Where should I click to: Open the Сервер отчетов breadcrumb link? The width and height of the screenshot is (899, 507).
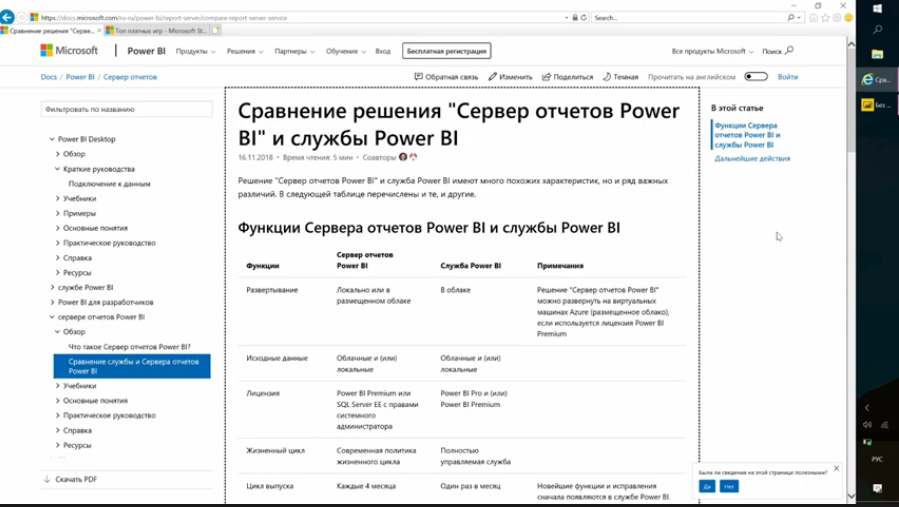click(130, 77)
